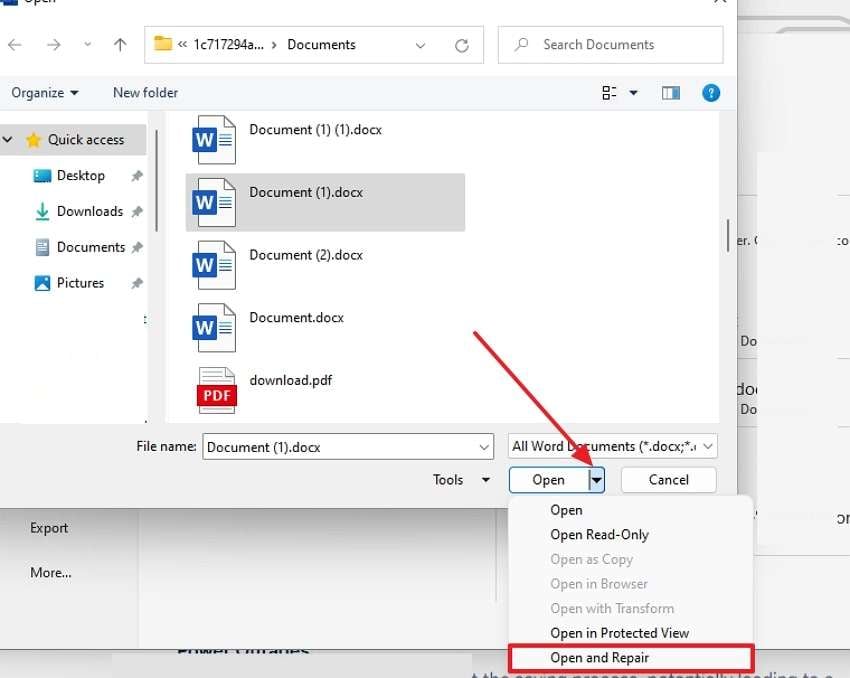Change the file view layout icon
The width and height of the screenshot is (850, 678).
tap(609, 93)
